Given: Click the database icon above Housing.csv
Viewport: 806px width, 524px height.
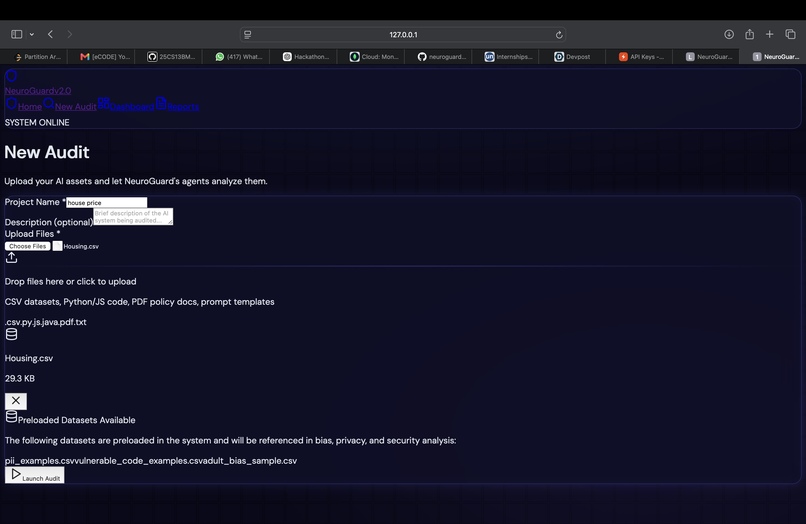Looking at the screenshot, I should [11, 334].
